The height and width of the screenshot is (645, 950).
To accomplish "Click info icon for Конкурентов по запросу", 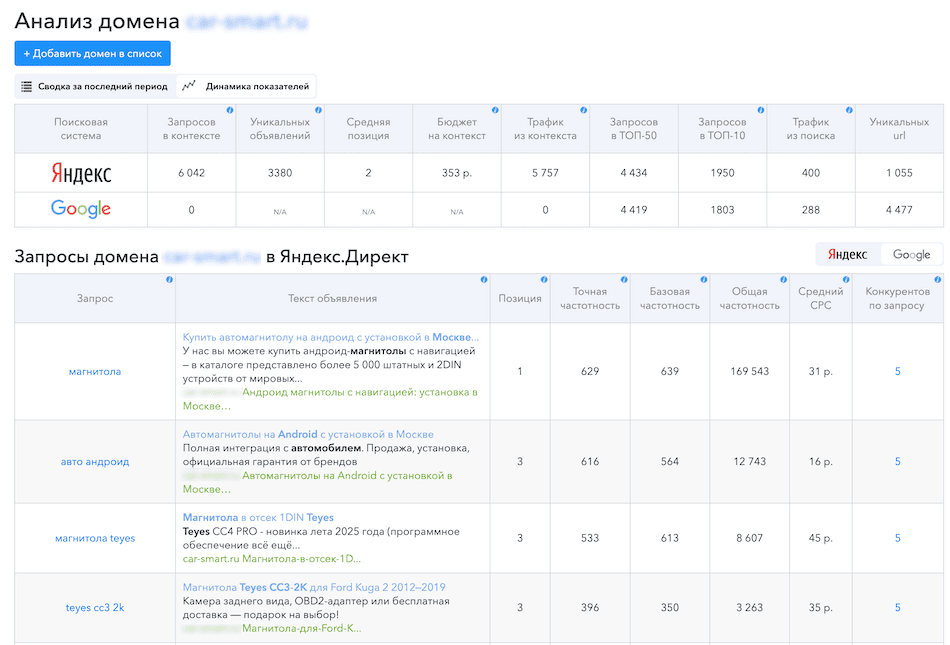I will [937, 280].
